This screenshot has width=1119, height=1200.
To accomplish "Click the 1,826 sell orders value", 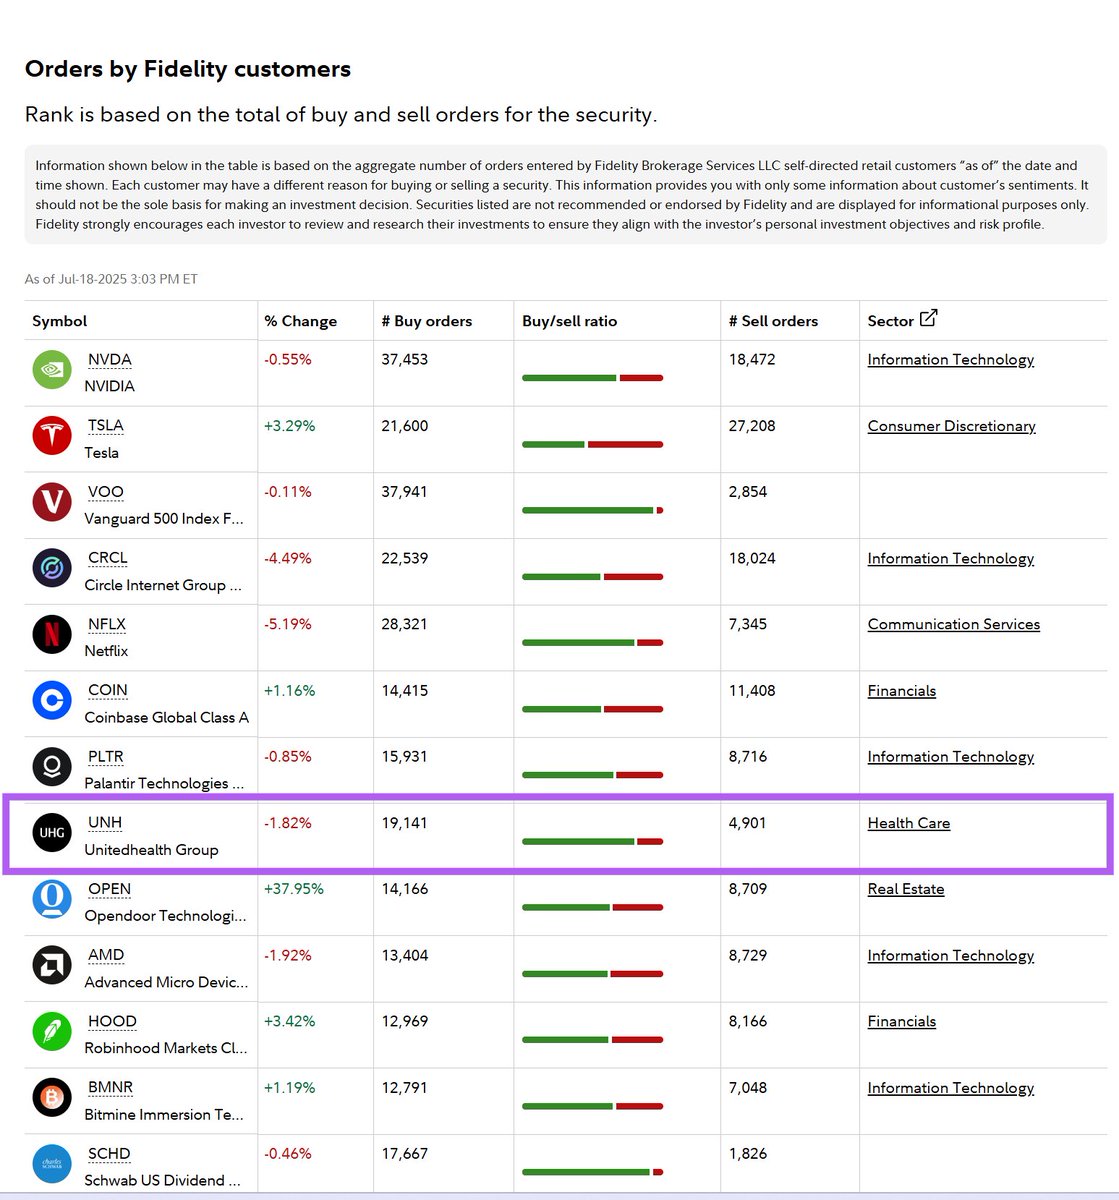I will pos(748,1154).
